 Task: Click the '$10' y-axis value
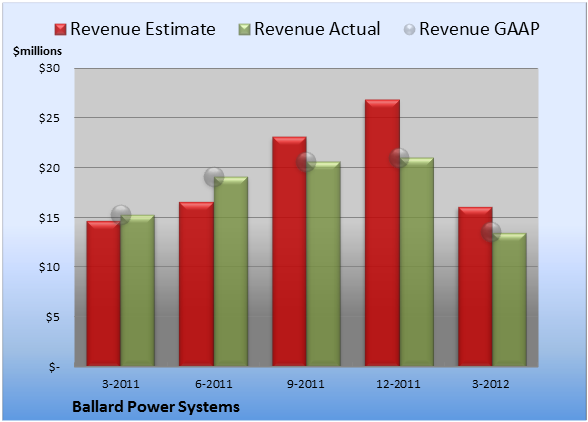(x=50, y=267)
